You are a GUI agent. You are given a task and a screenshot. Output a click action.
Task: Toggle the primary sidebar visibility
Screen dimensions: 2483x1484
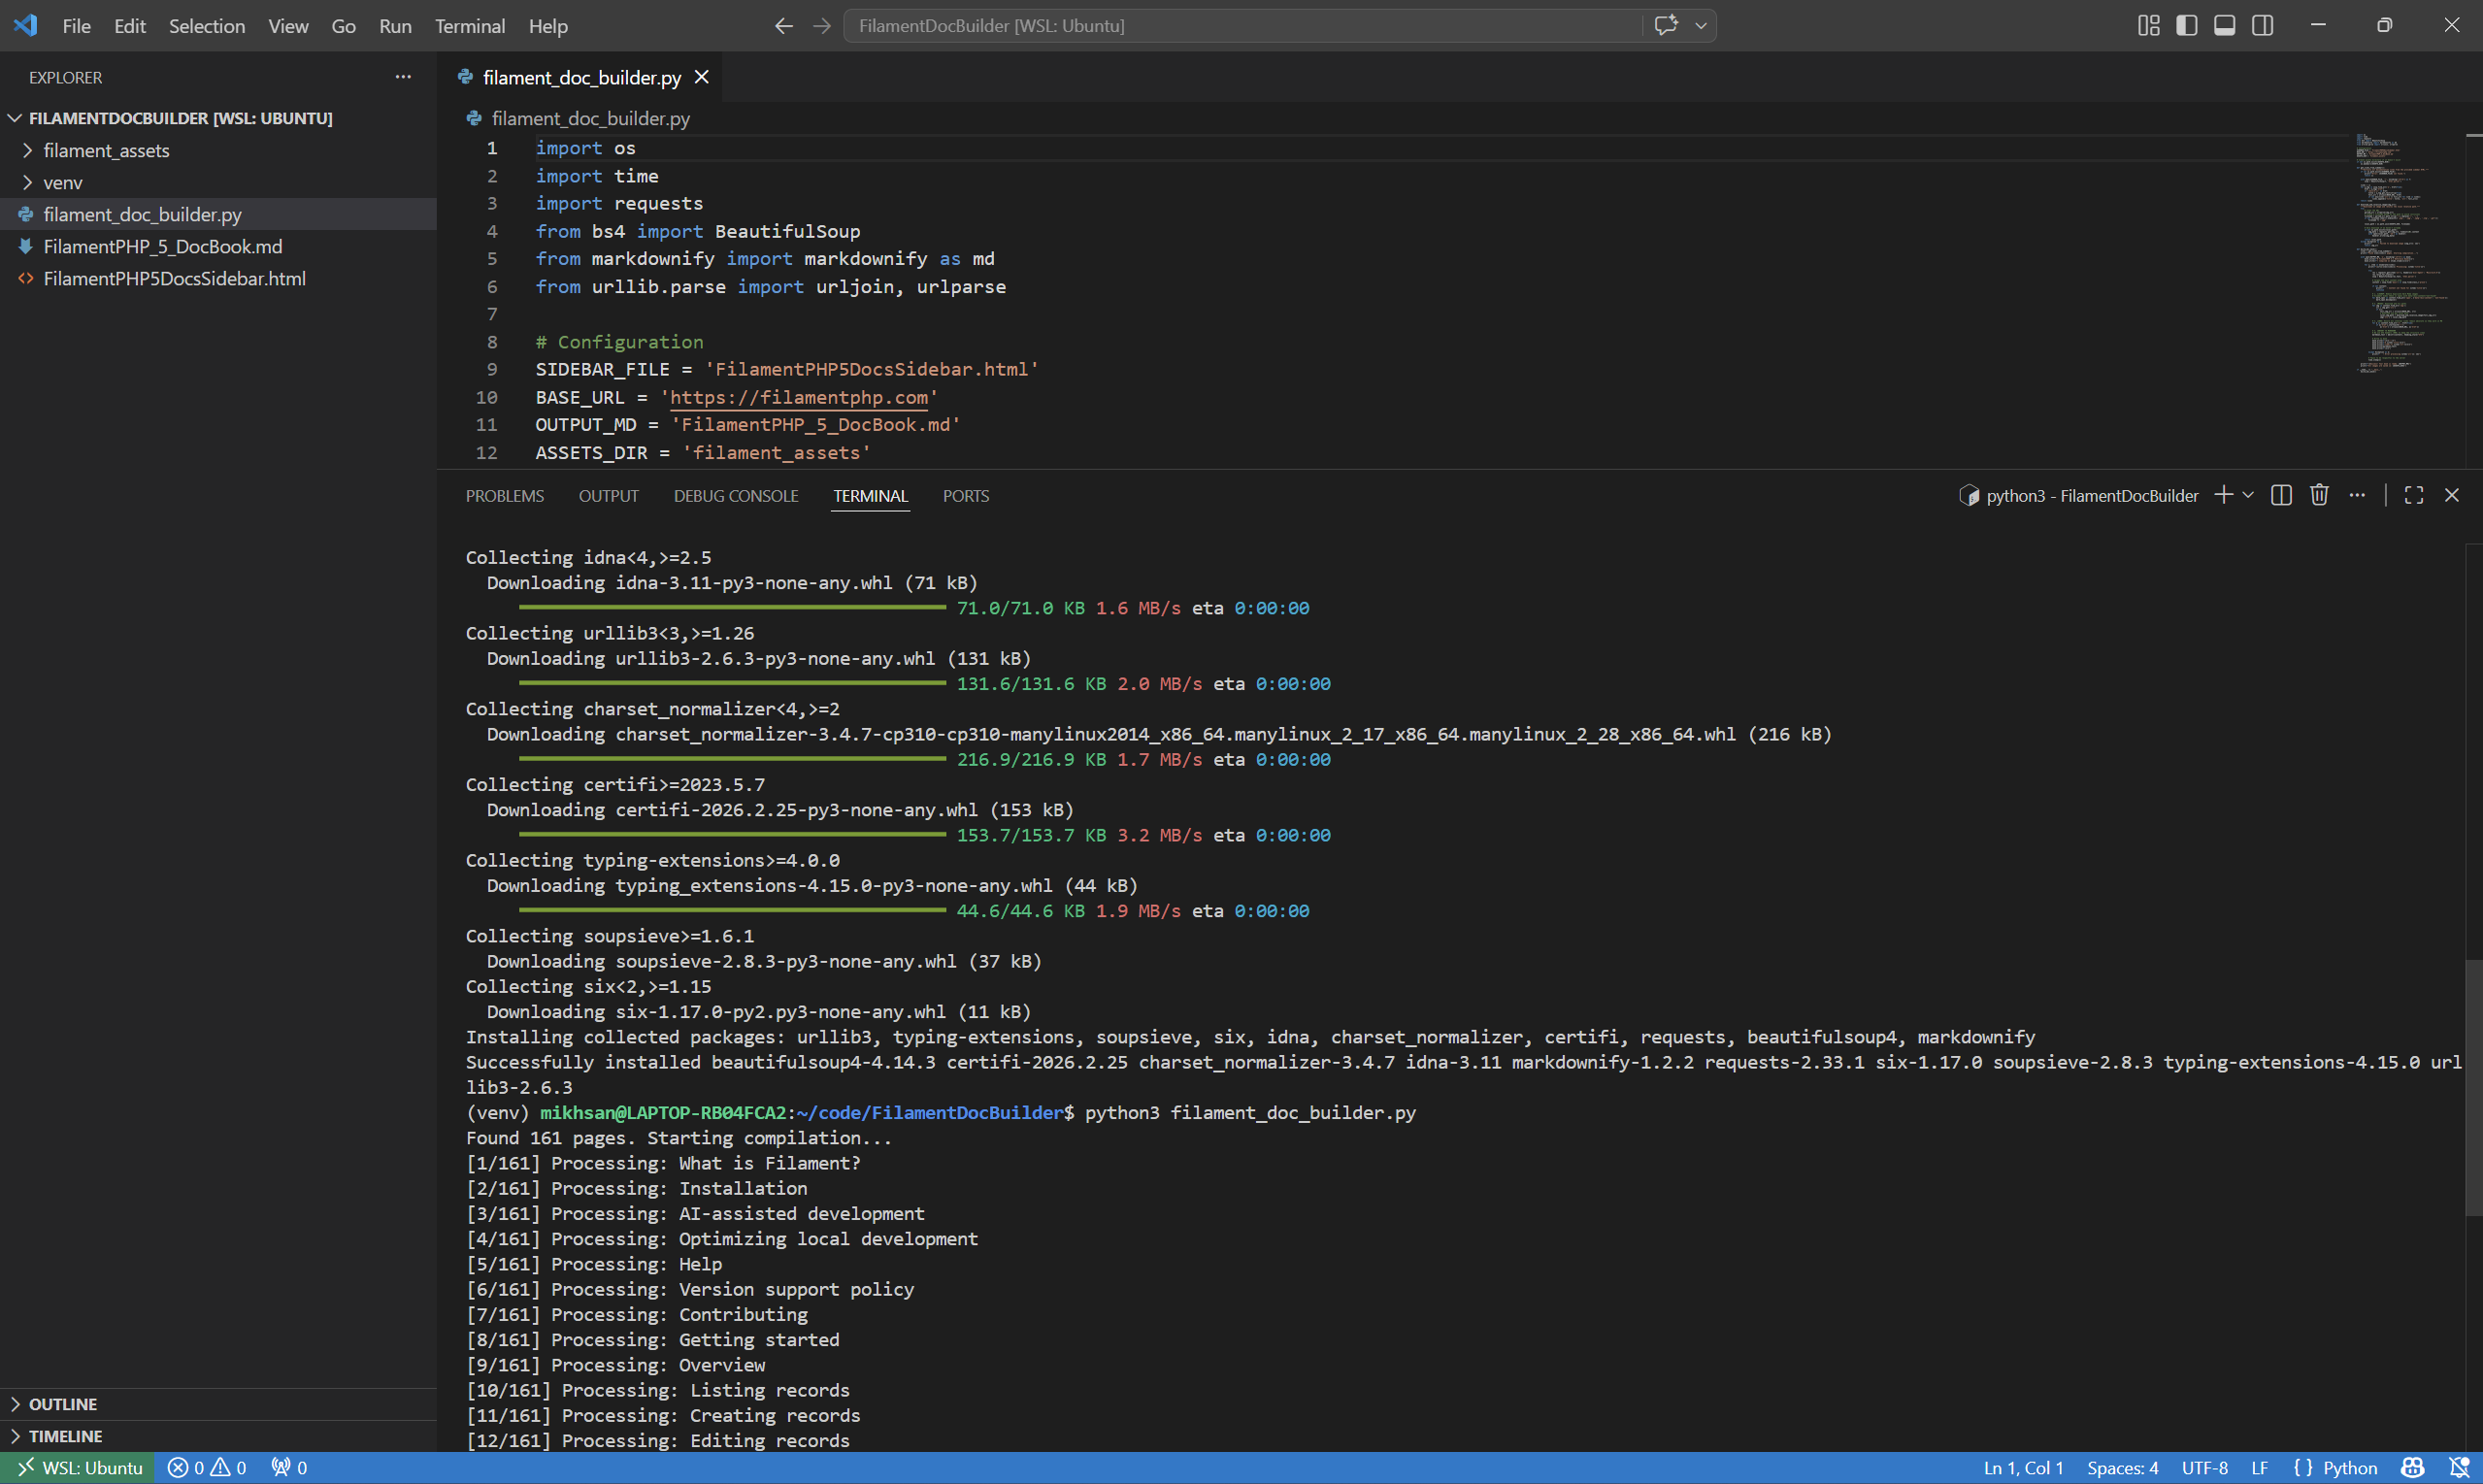point(2186,25)
